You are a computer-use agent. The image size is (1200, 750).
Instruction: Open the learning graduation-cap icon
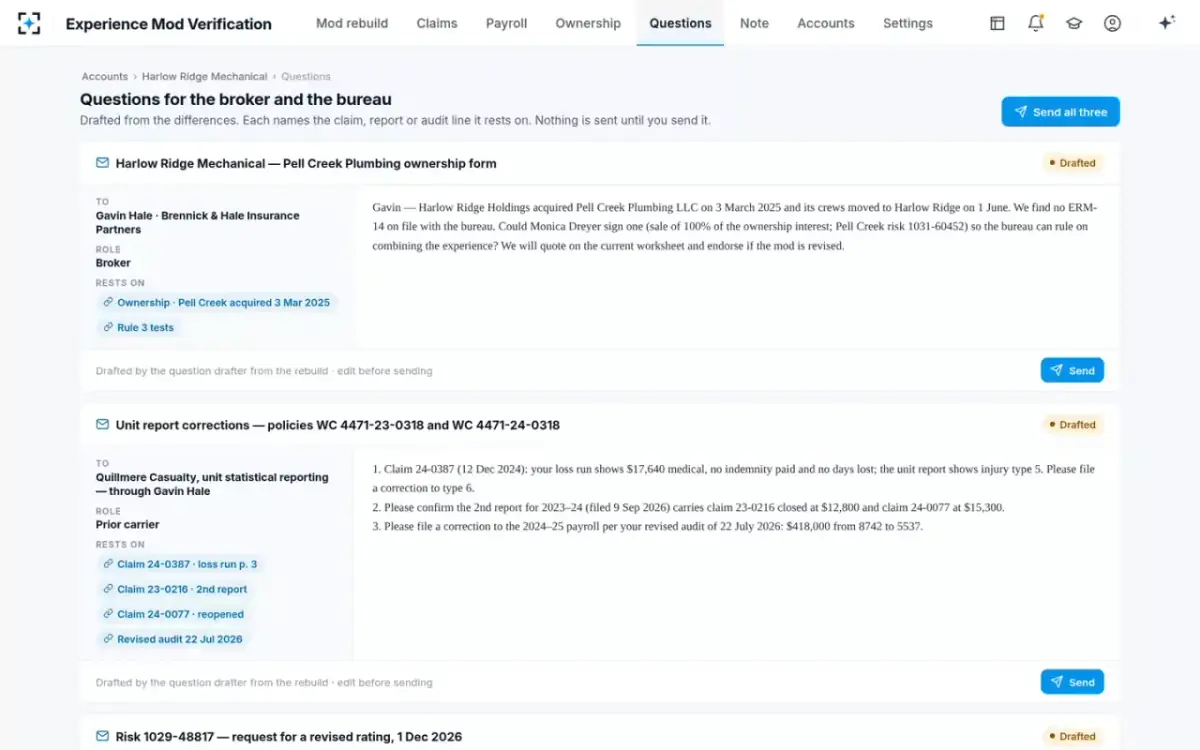pos(1074,23)
